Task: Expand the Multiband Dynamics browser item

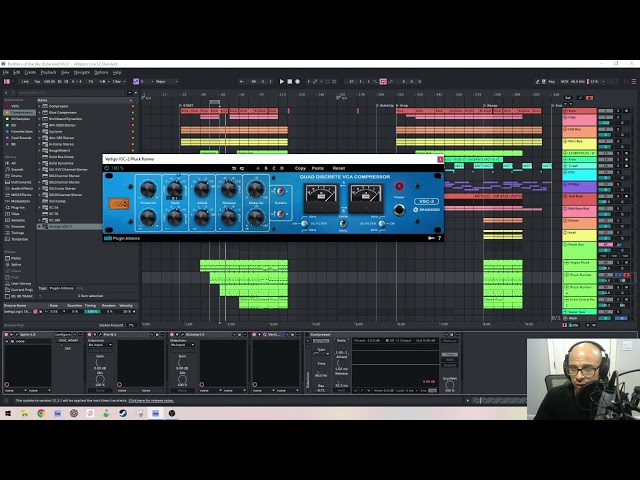Action: (x=40, y=119)
